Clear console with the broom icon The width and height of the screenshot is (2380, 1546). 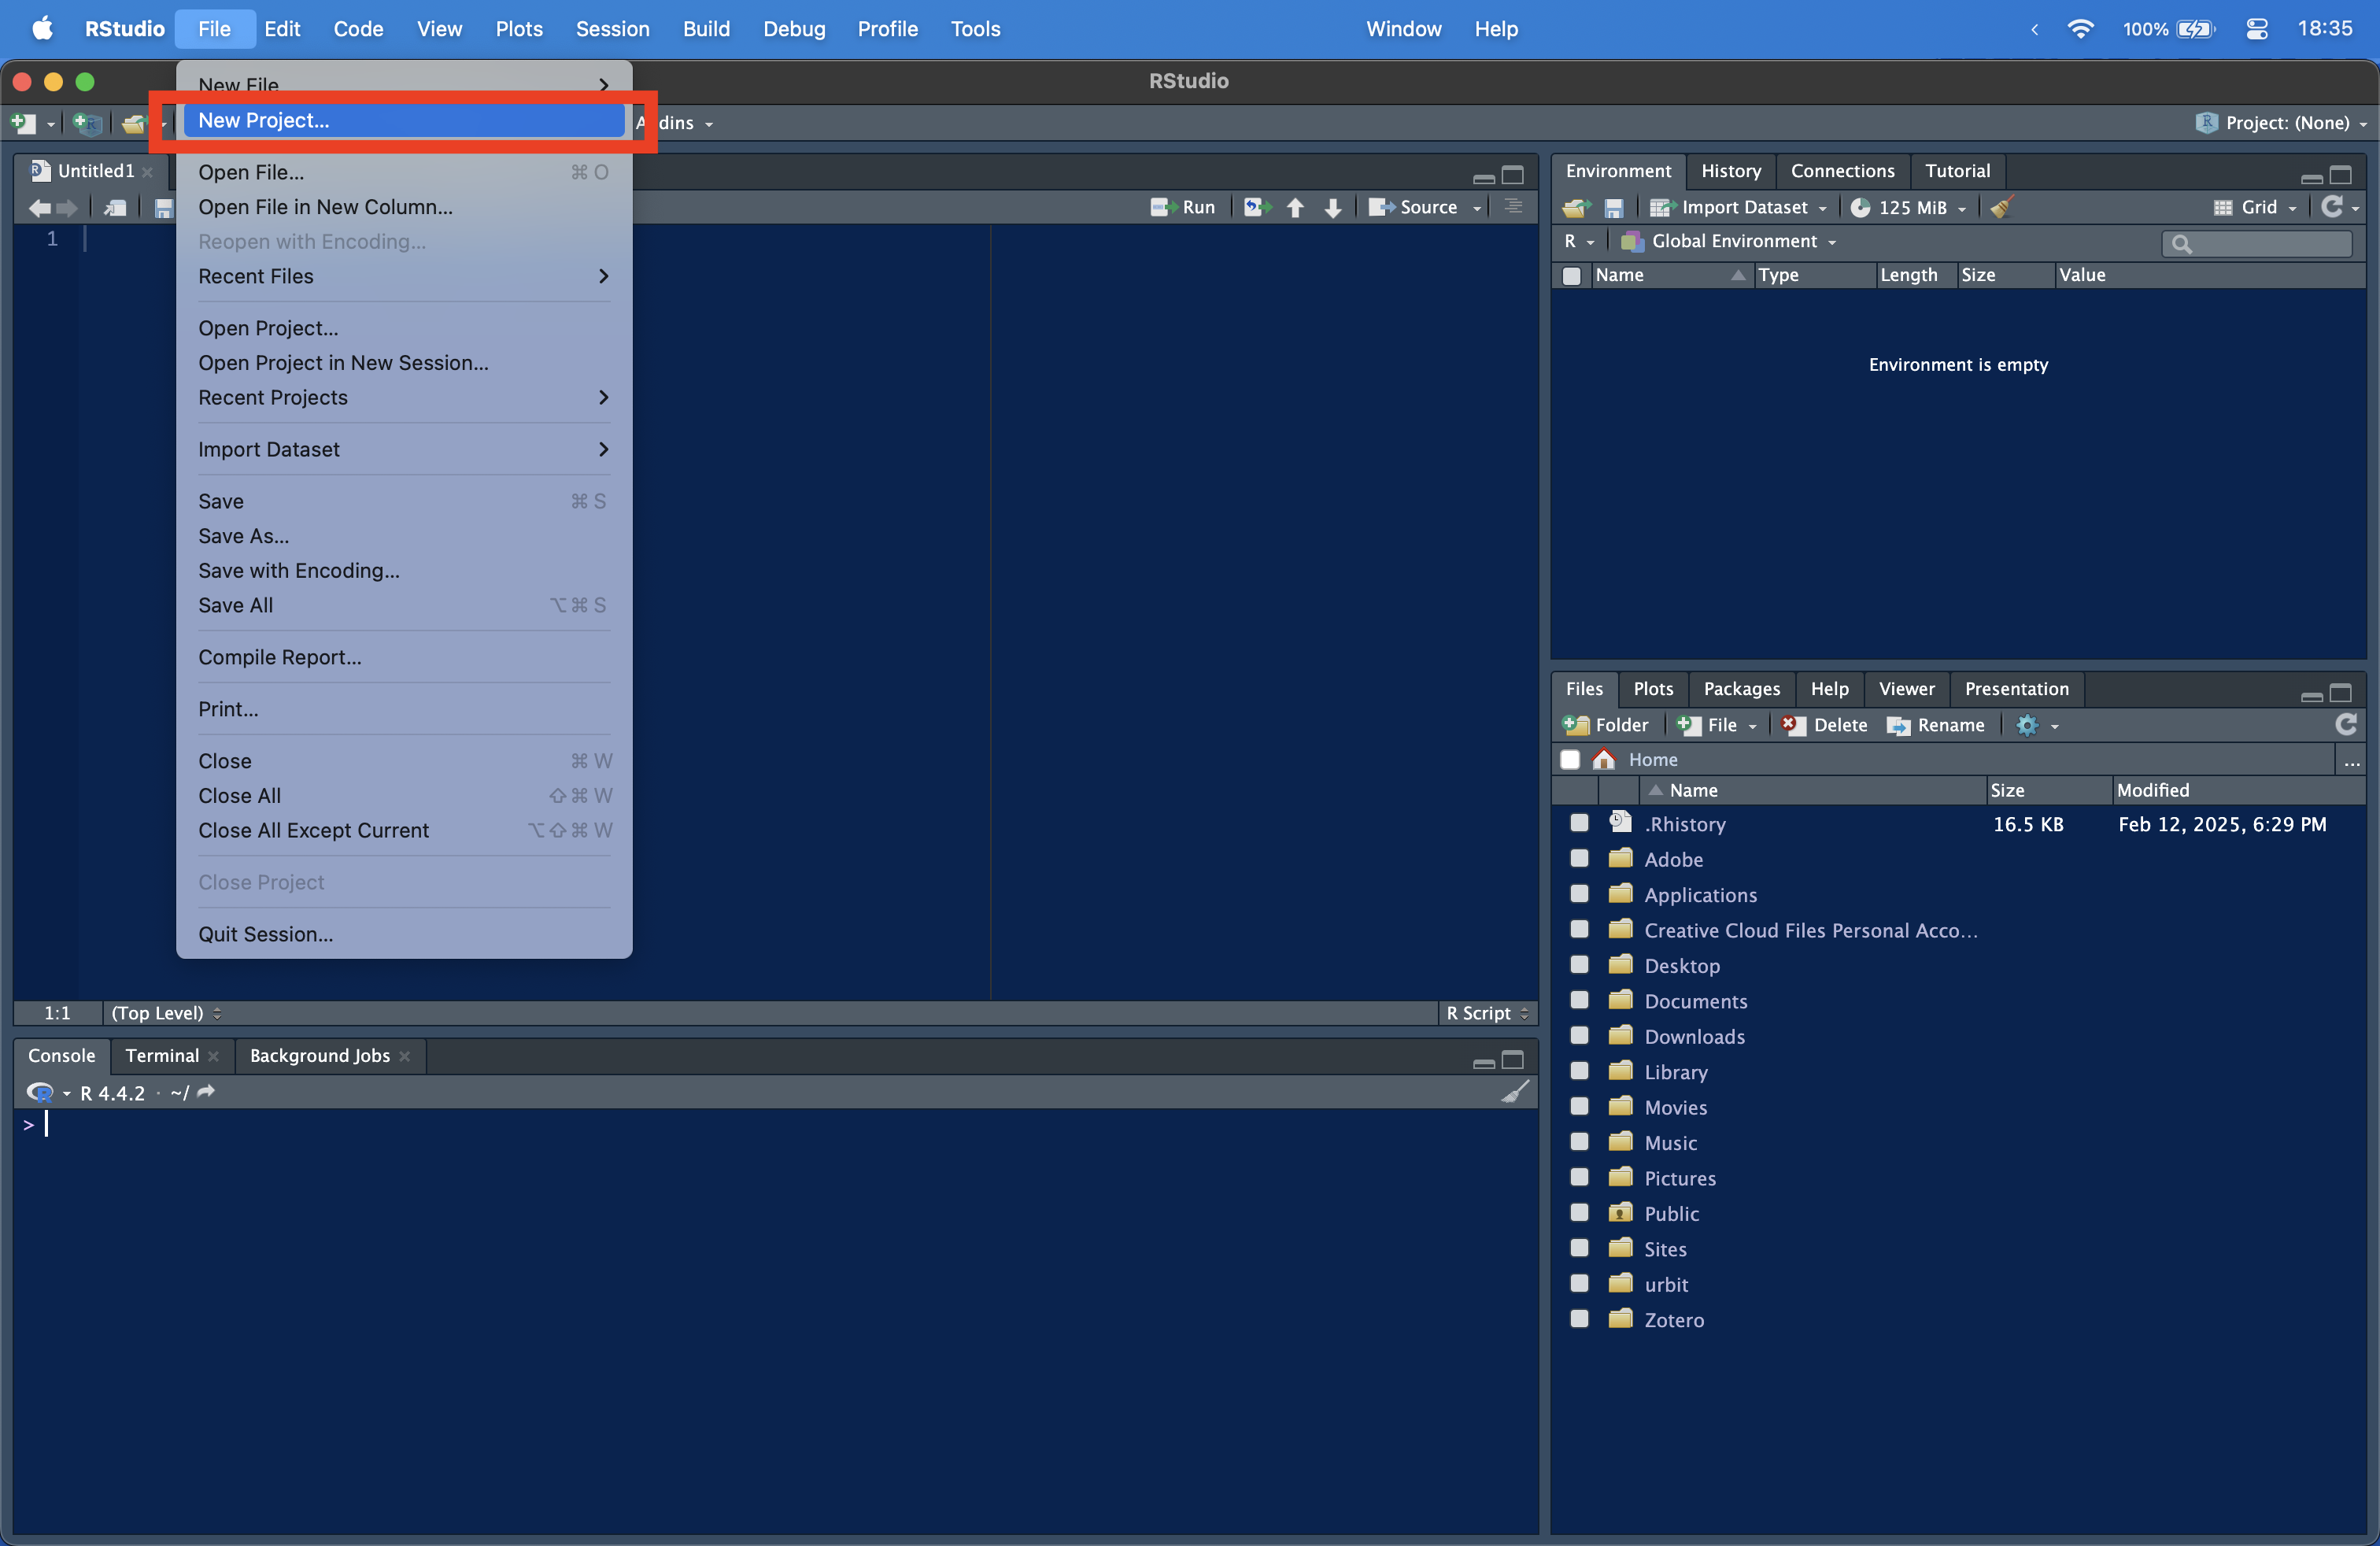1515,1092
